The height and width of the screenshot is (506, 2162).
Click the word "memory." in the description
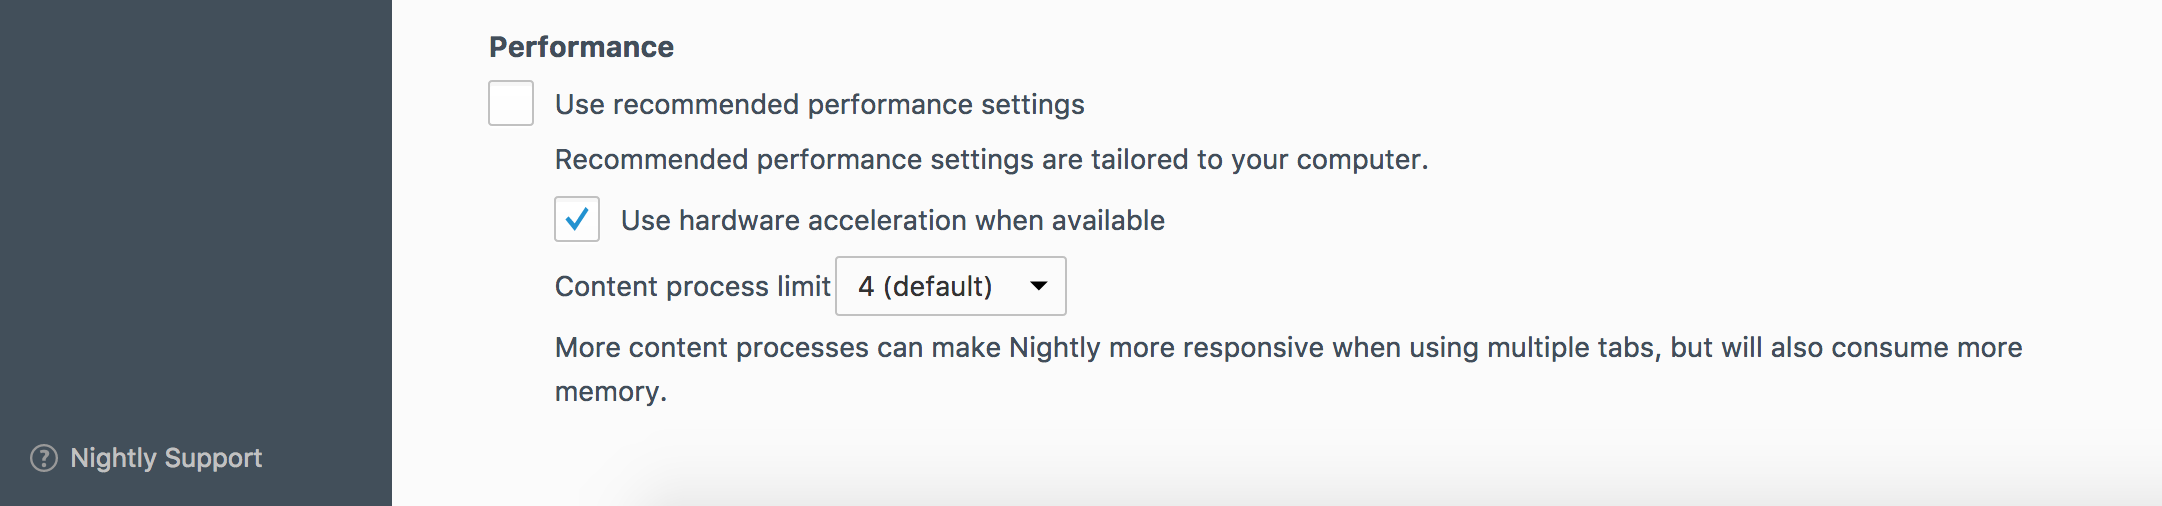click(610, 392)
